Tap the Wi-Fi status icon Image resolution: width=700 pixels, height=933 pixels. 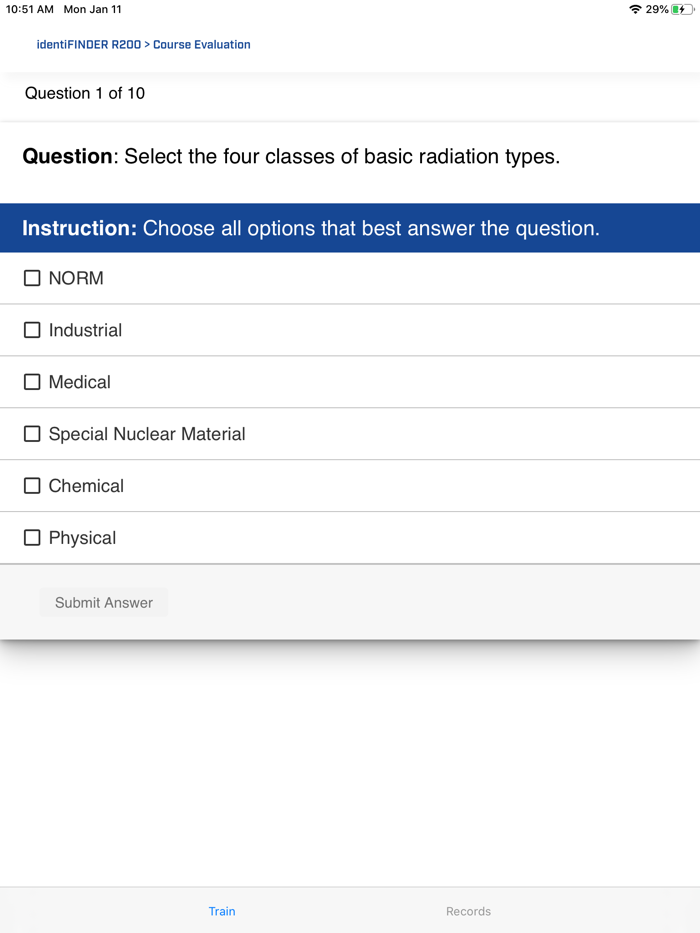635,9
